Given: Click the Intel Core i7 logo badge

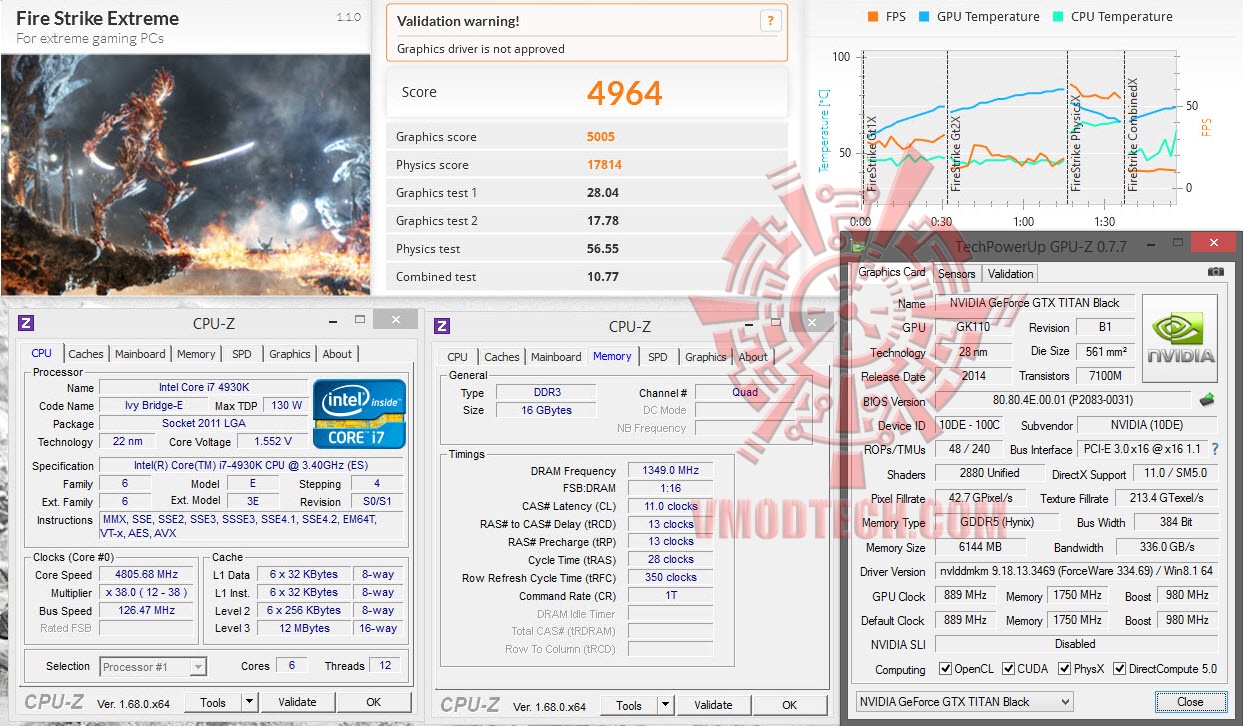Looking at the screenshot, I should point(359,413).
